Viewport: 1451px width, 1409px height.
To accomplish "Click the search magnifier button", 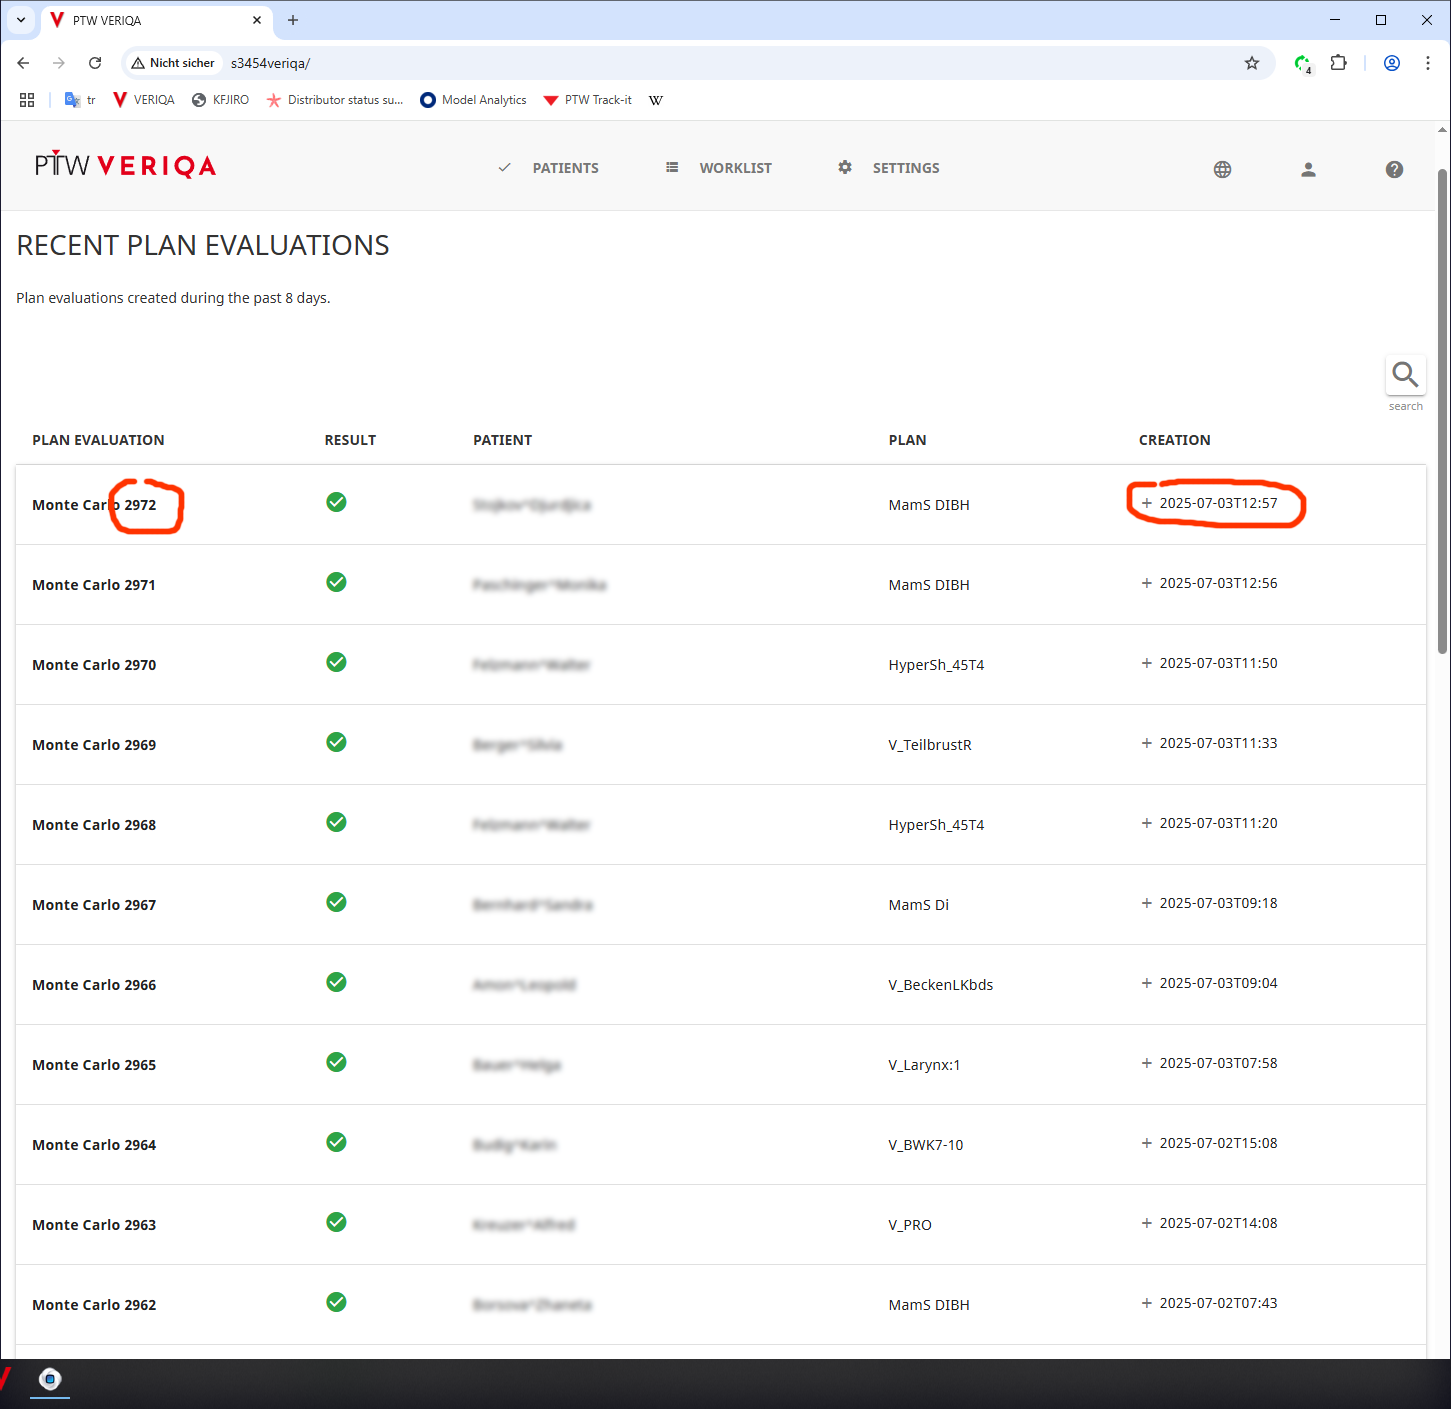I will point(1405,376).
